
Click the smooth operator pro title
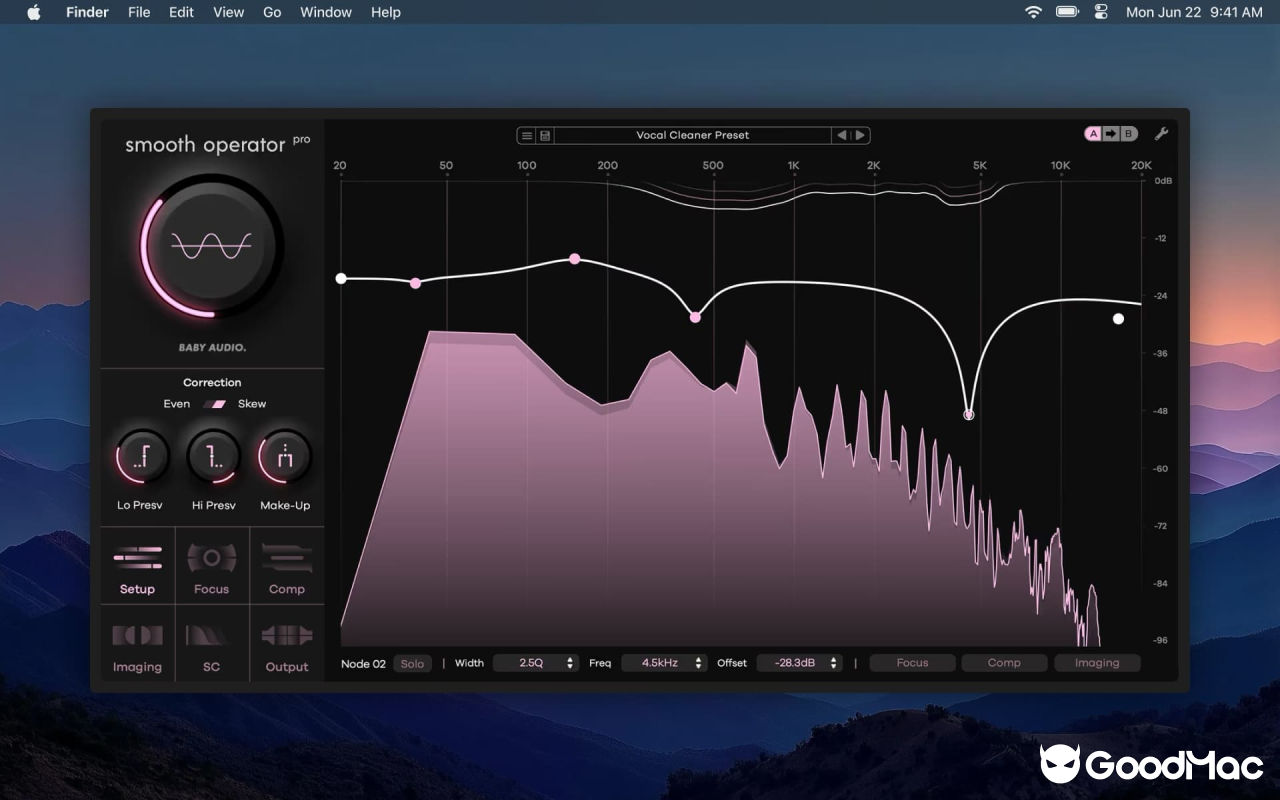click(x=217, y=144)
